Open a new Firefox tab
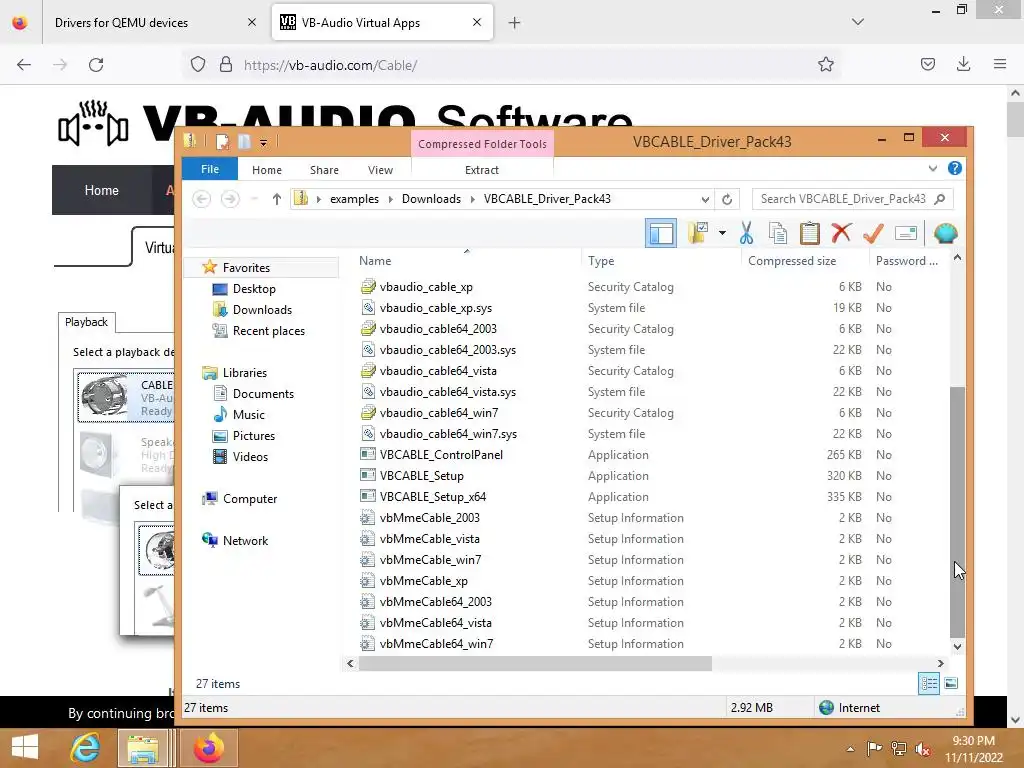Image resolution: width=1024 pixels, height=768 pixels. (x=515, y=23)
